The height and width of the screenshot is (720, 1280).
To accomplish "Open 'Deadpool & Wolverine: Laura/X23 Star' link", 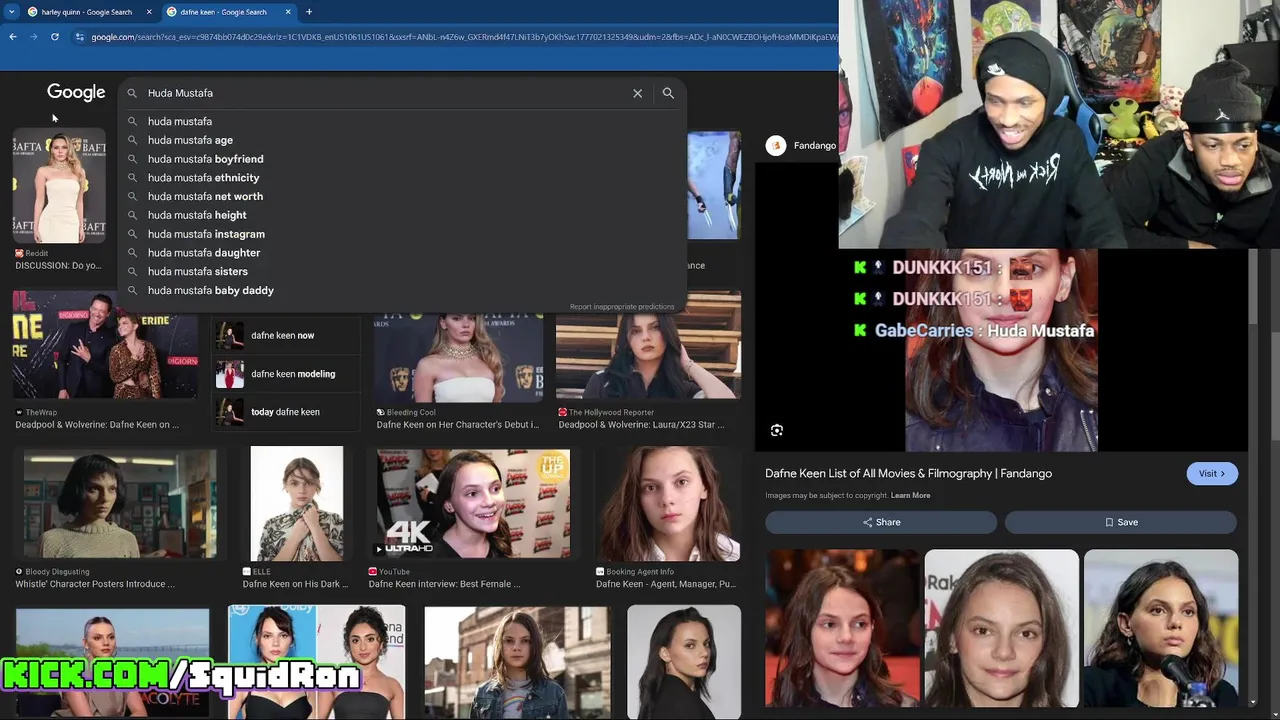I will coord(641,425).
